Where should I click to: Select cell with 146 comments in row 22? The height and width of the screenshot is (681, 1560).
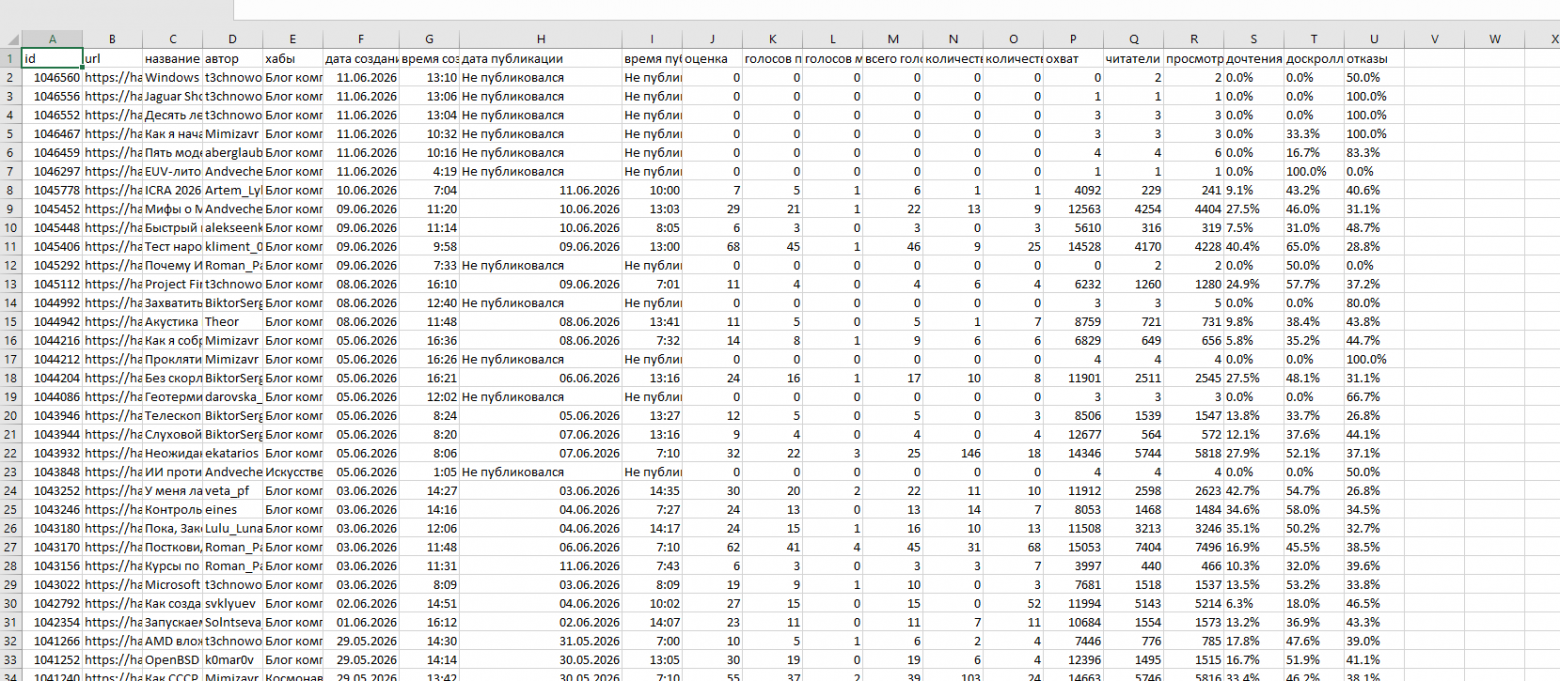pyautogui.click(x=953, y=453)
